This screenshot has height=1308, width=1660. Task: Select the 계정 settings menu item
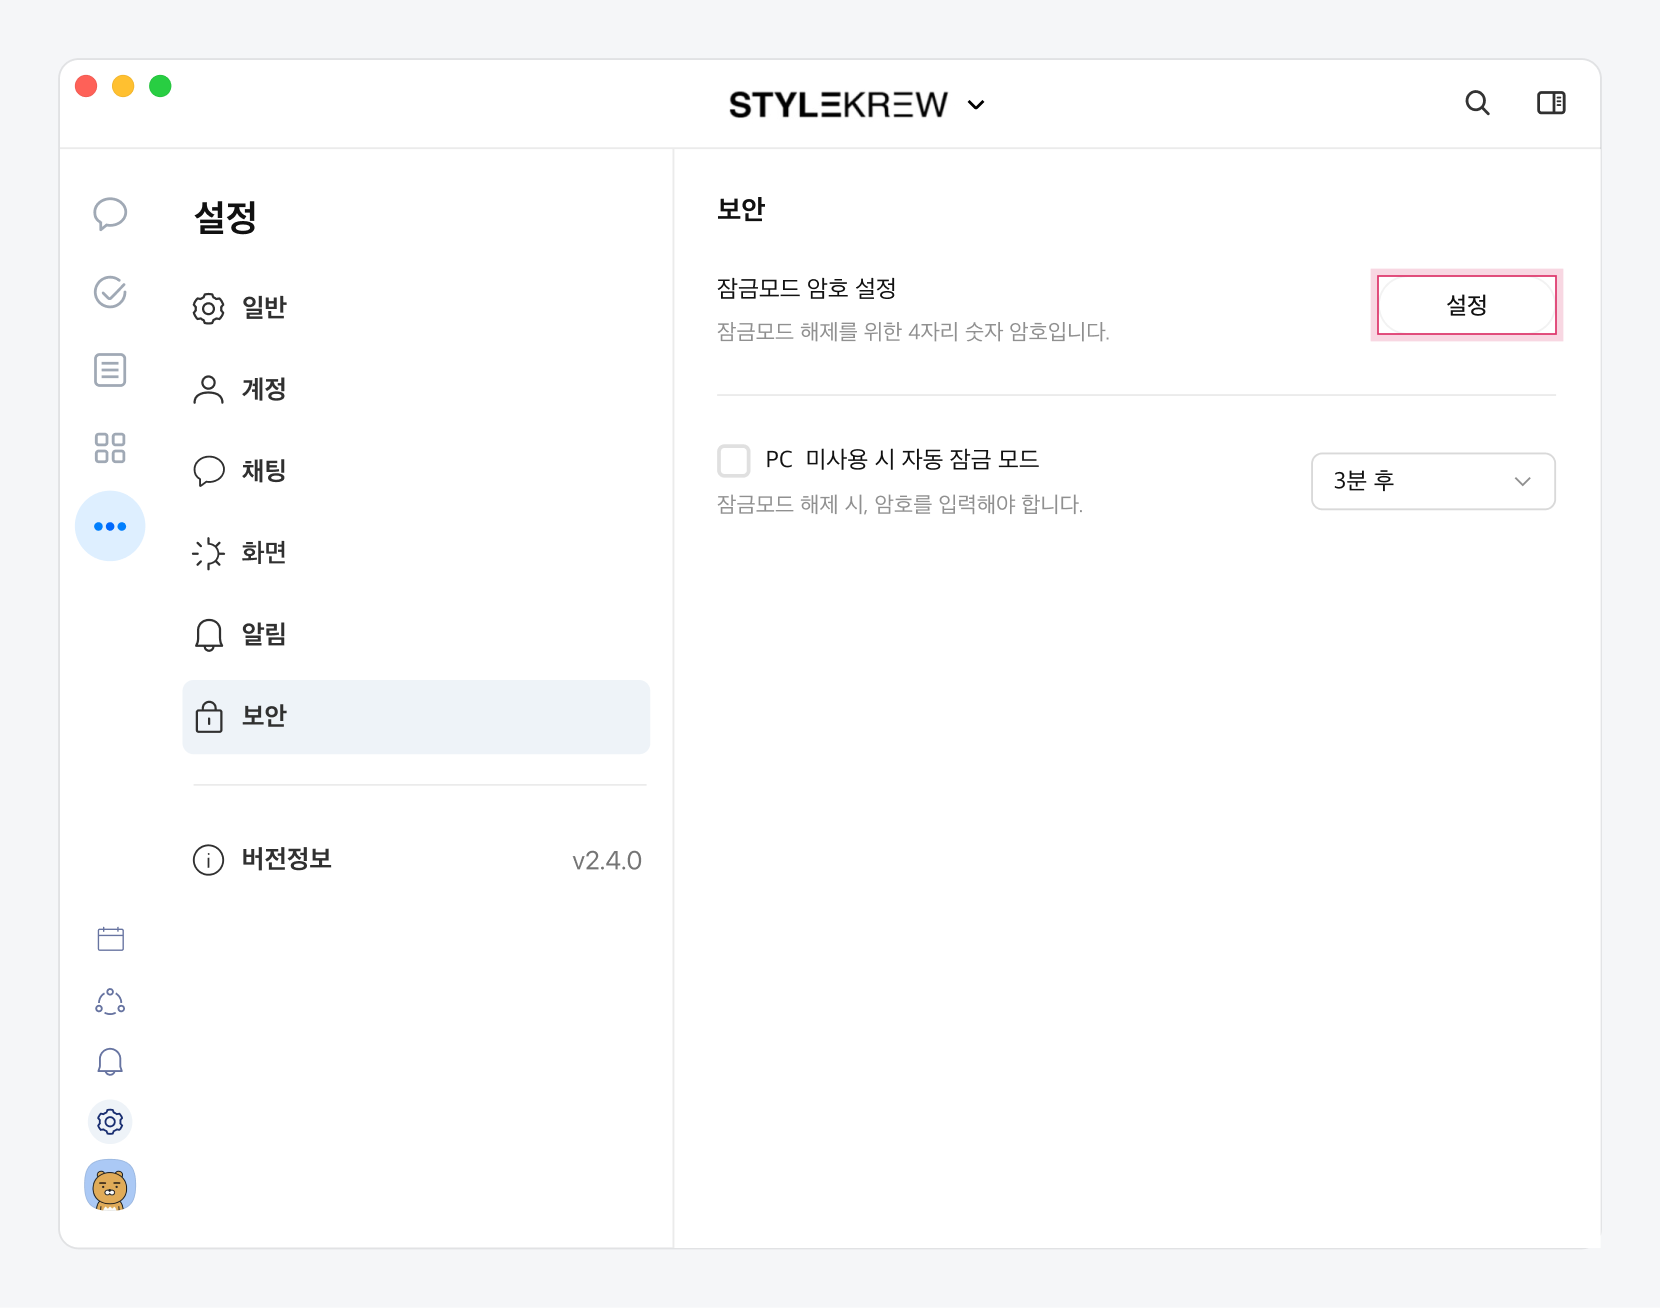coord(264,389)
